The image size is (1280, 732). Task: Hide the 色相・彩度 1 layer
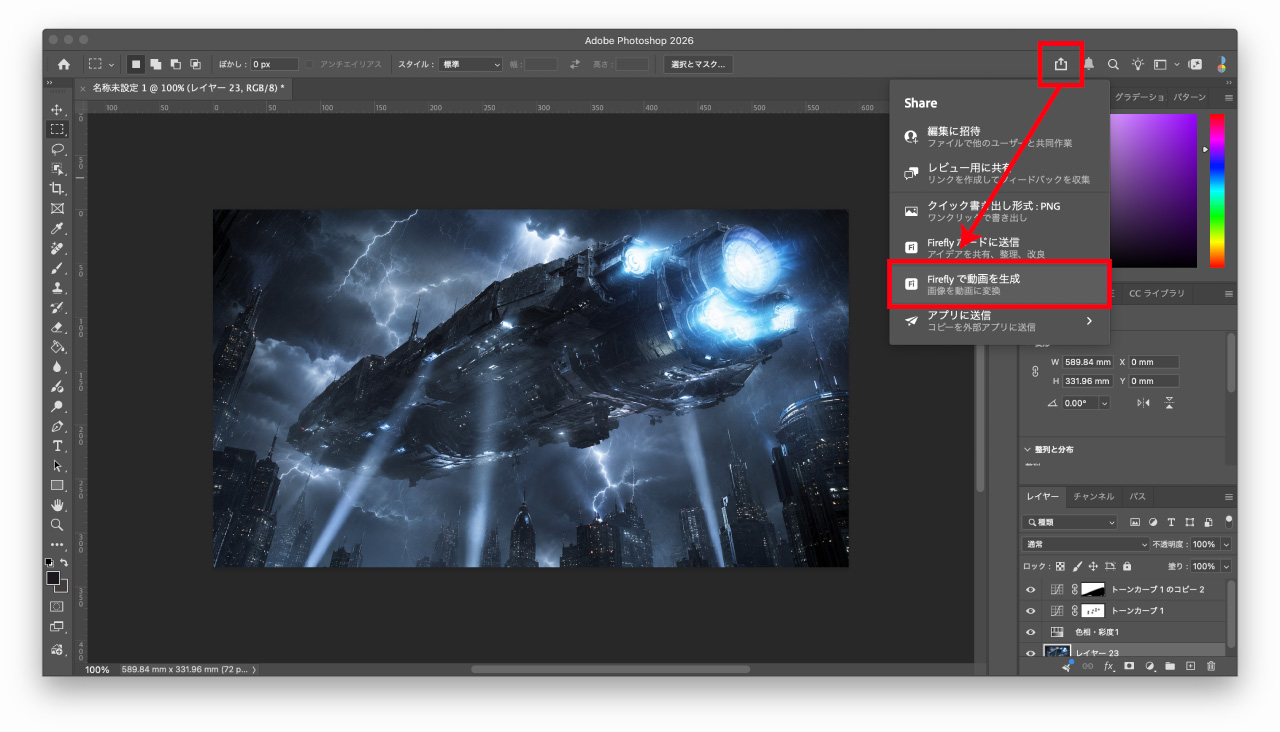1031,632
